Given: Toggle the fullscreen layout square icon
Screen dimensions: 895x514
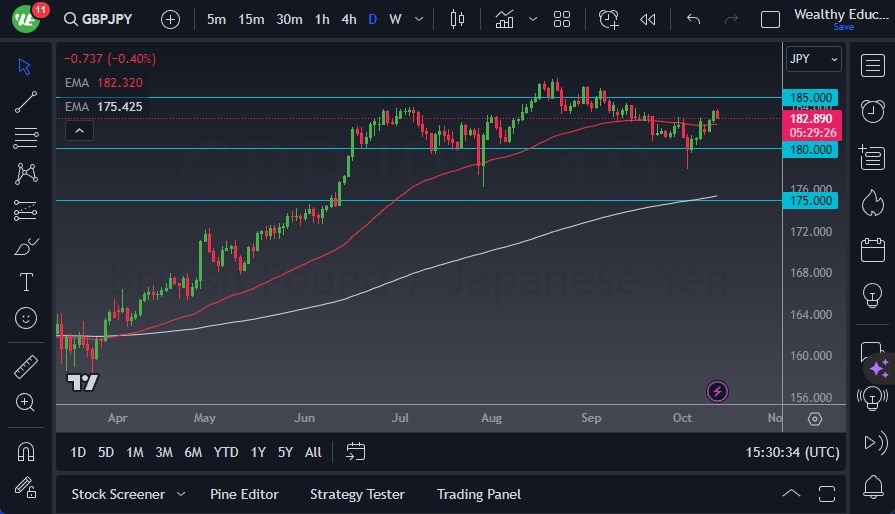Looking at the screenshot, I should (x=770, y=19).
